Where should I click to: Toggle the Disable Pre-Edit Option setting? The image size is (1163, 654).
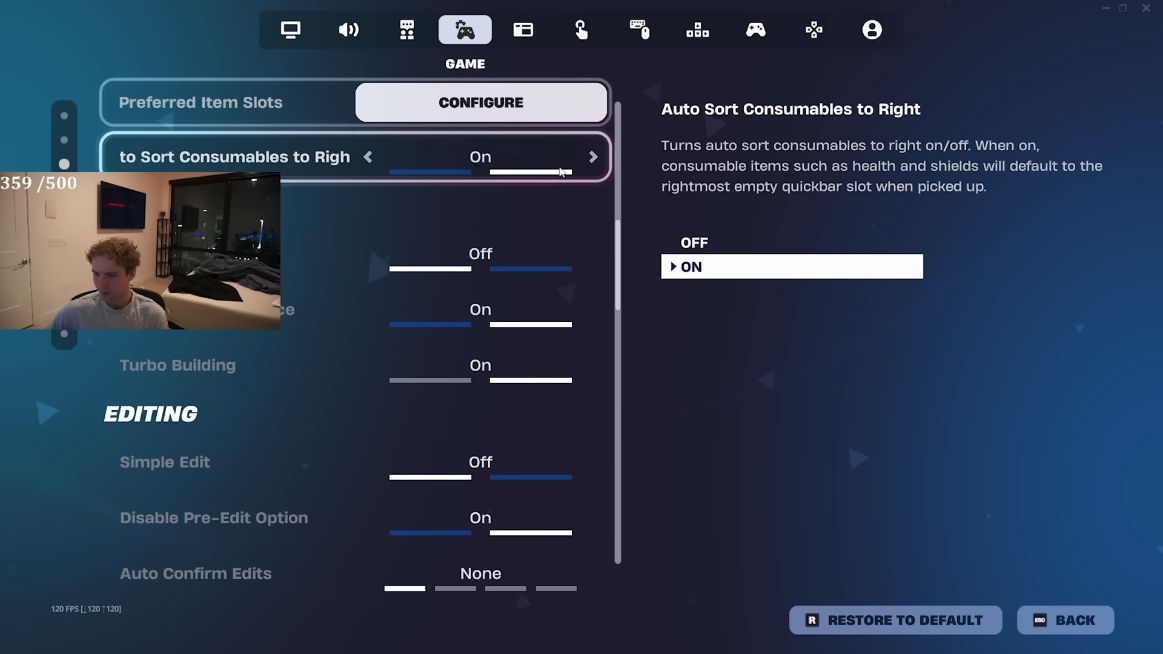(x=480, y=520)
